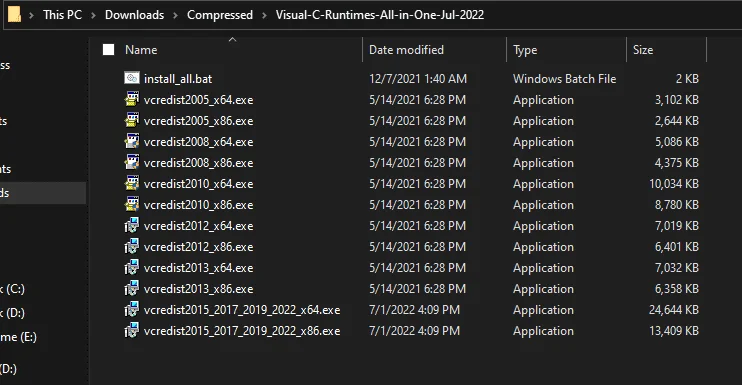The image size is (742, 385).
Task: Sort files by Name column
Action: click(x=141, y=50)
